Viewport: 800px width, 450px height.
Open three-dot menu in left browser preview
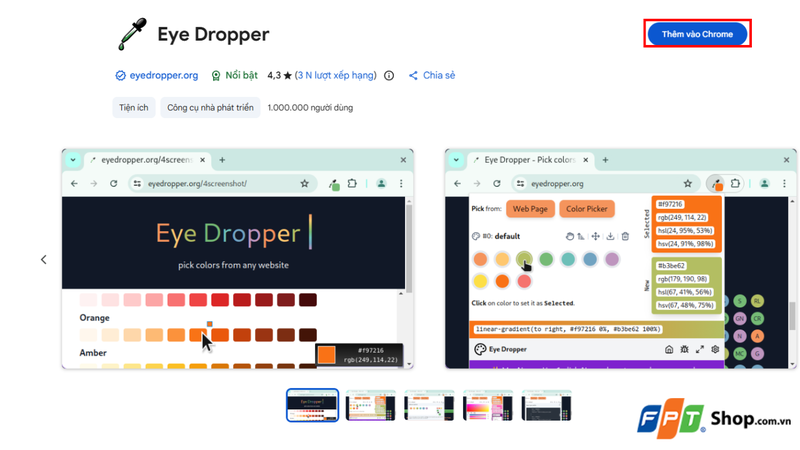(x=401, y=184)
